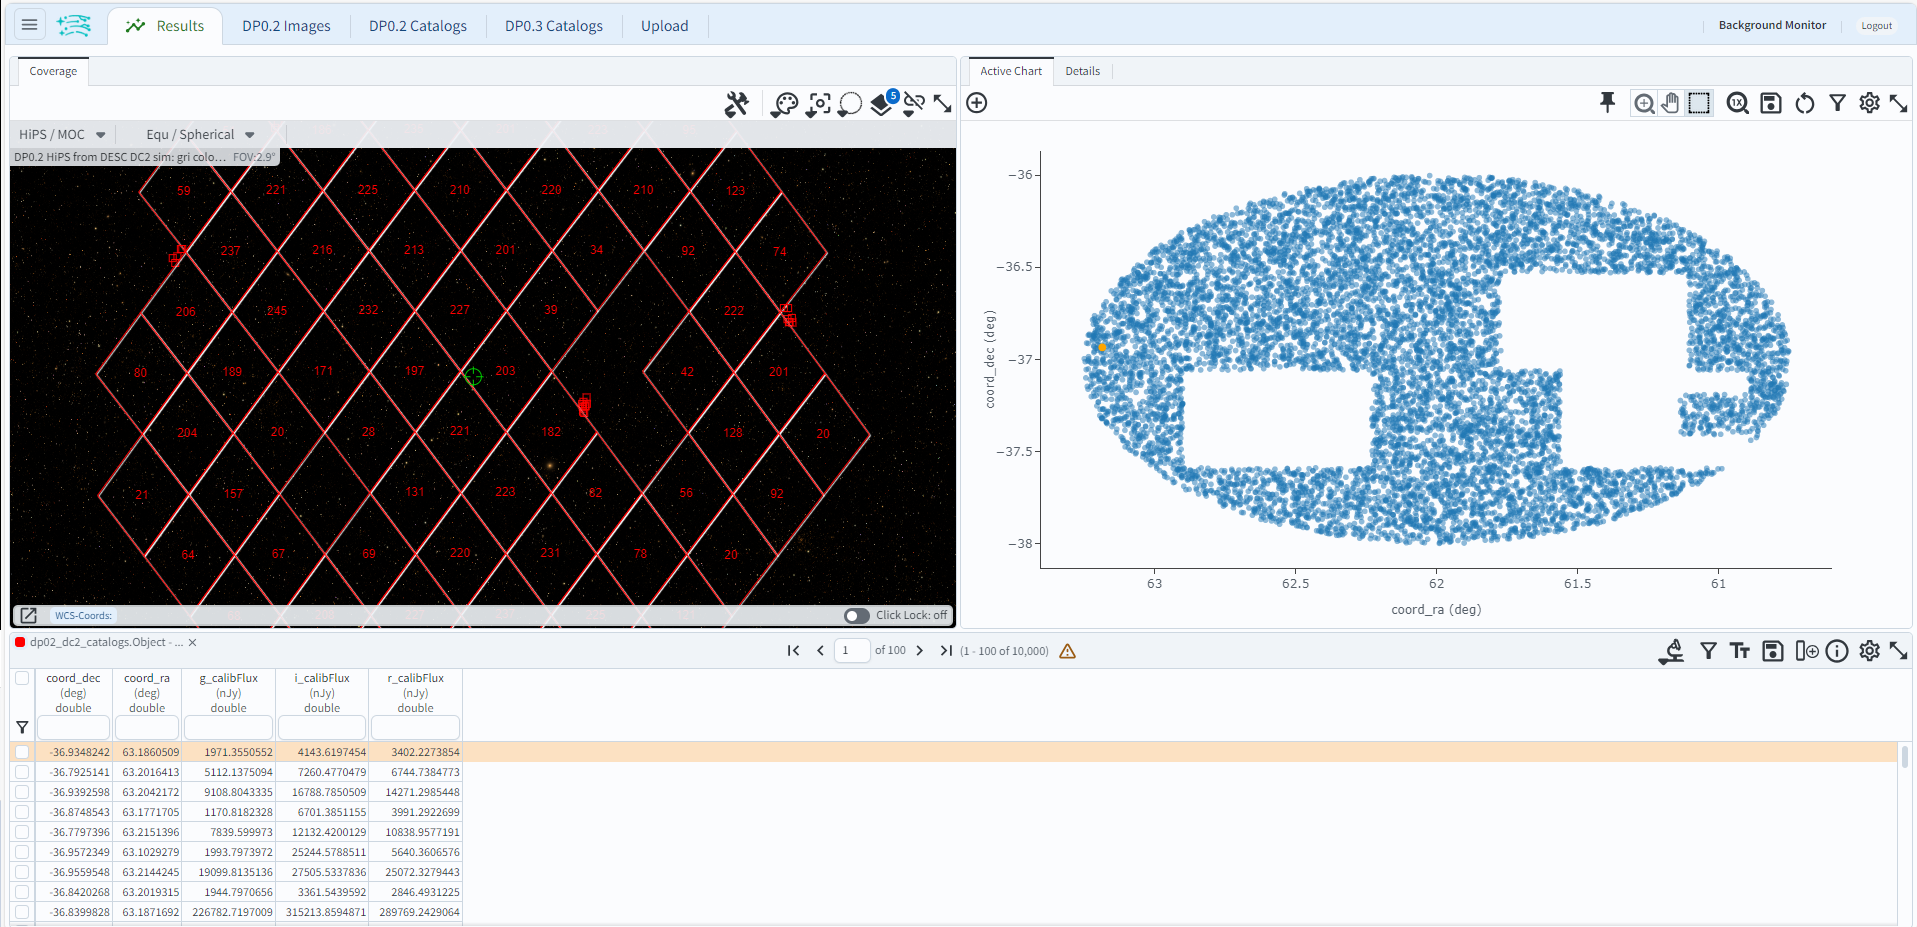Open the select region tool
Viewport: 1917px width, 927px height.
(x=850, y=104)
